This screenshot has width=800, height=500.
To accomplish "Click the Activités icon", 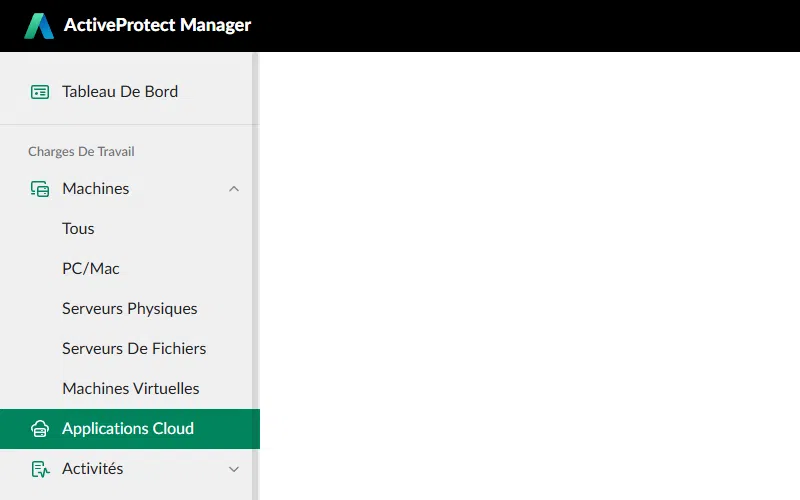I will [40, 469].
